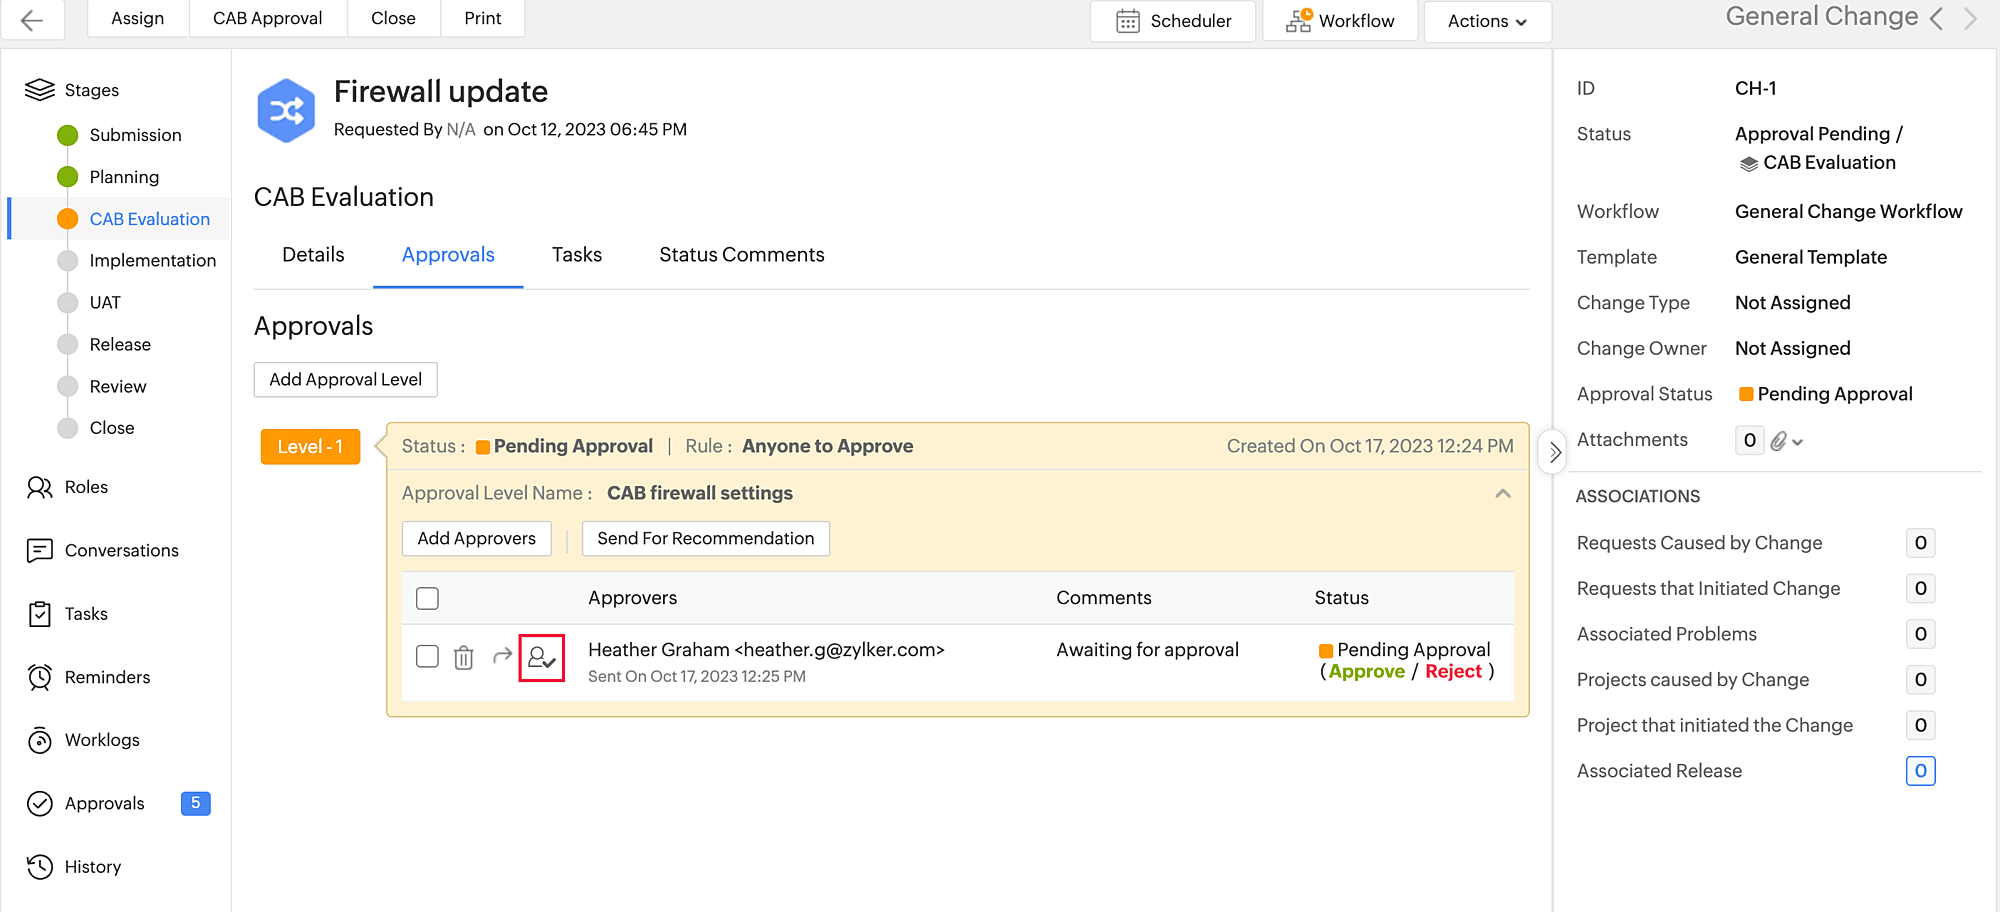Select the Implementation stage

pos(152,261)
